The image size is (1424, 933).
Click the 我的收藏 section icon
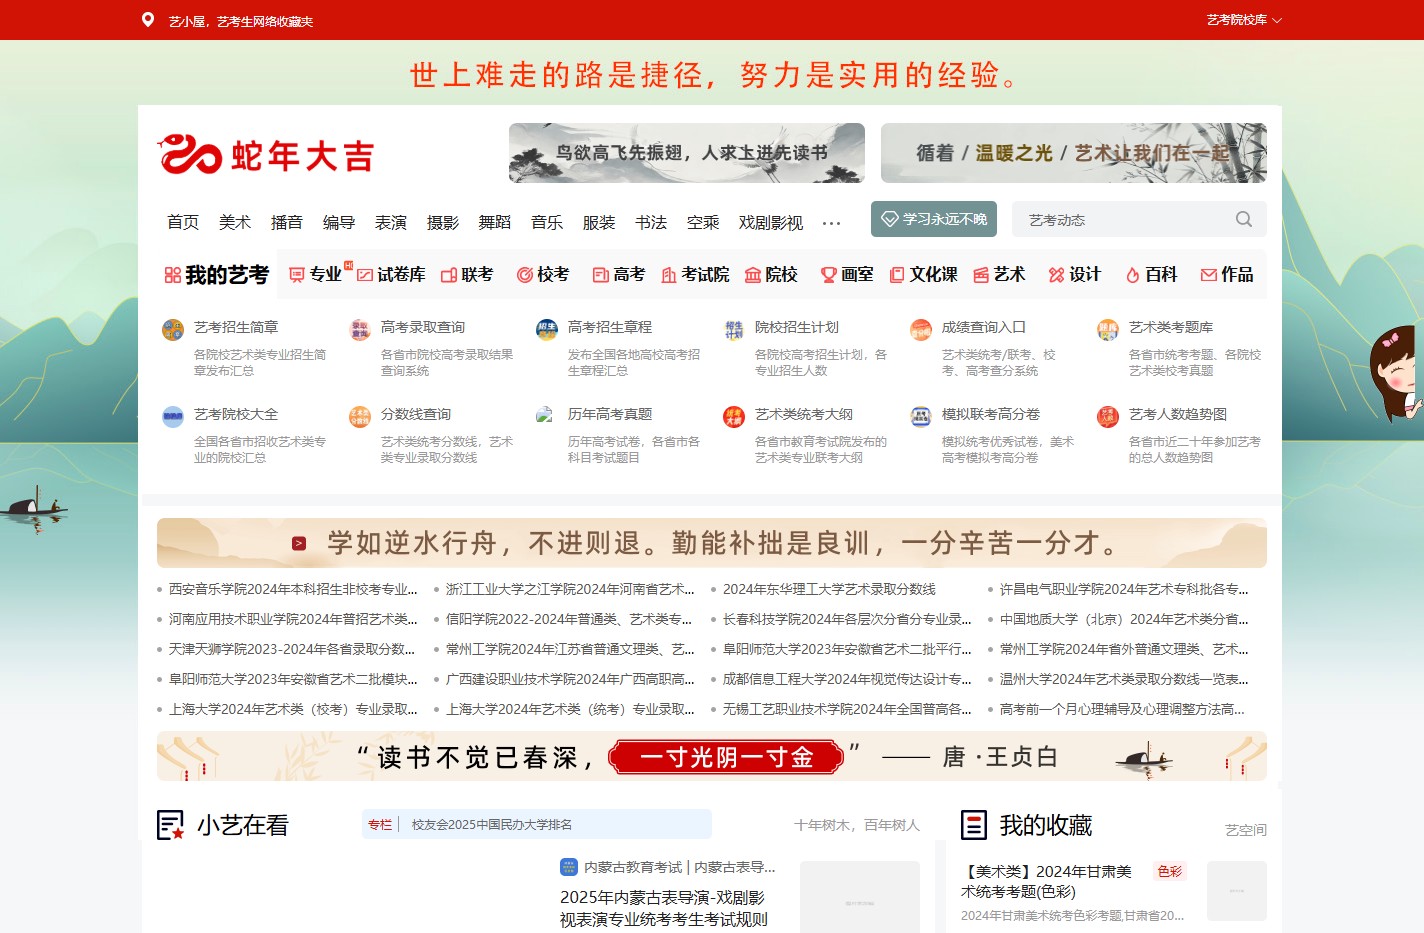[974, 825]
